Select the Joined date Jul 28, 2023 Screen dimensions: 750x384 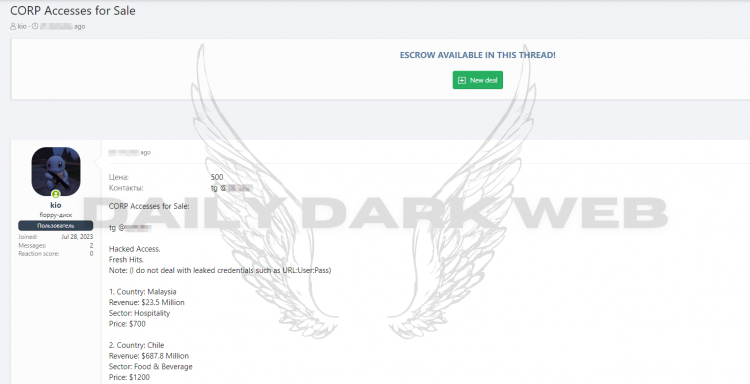(77, 237)
